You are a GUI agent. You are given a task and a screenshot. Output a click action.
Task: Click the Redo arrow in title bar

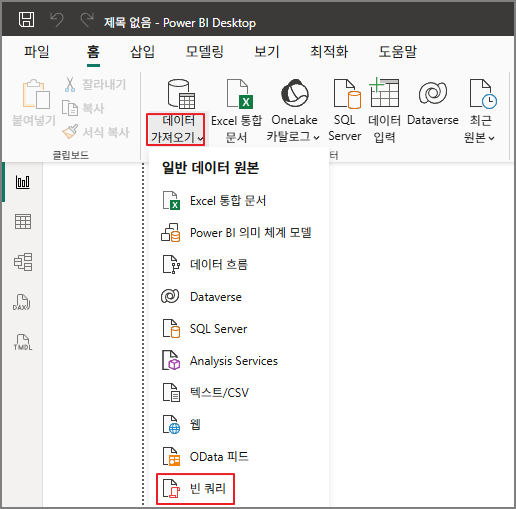pyautogui.click(x=87, y=20)
